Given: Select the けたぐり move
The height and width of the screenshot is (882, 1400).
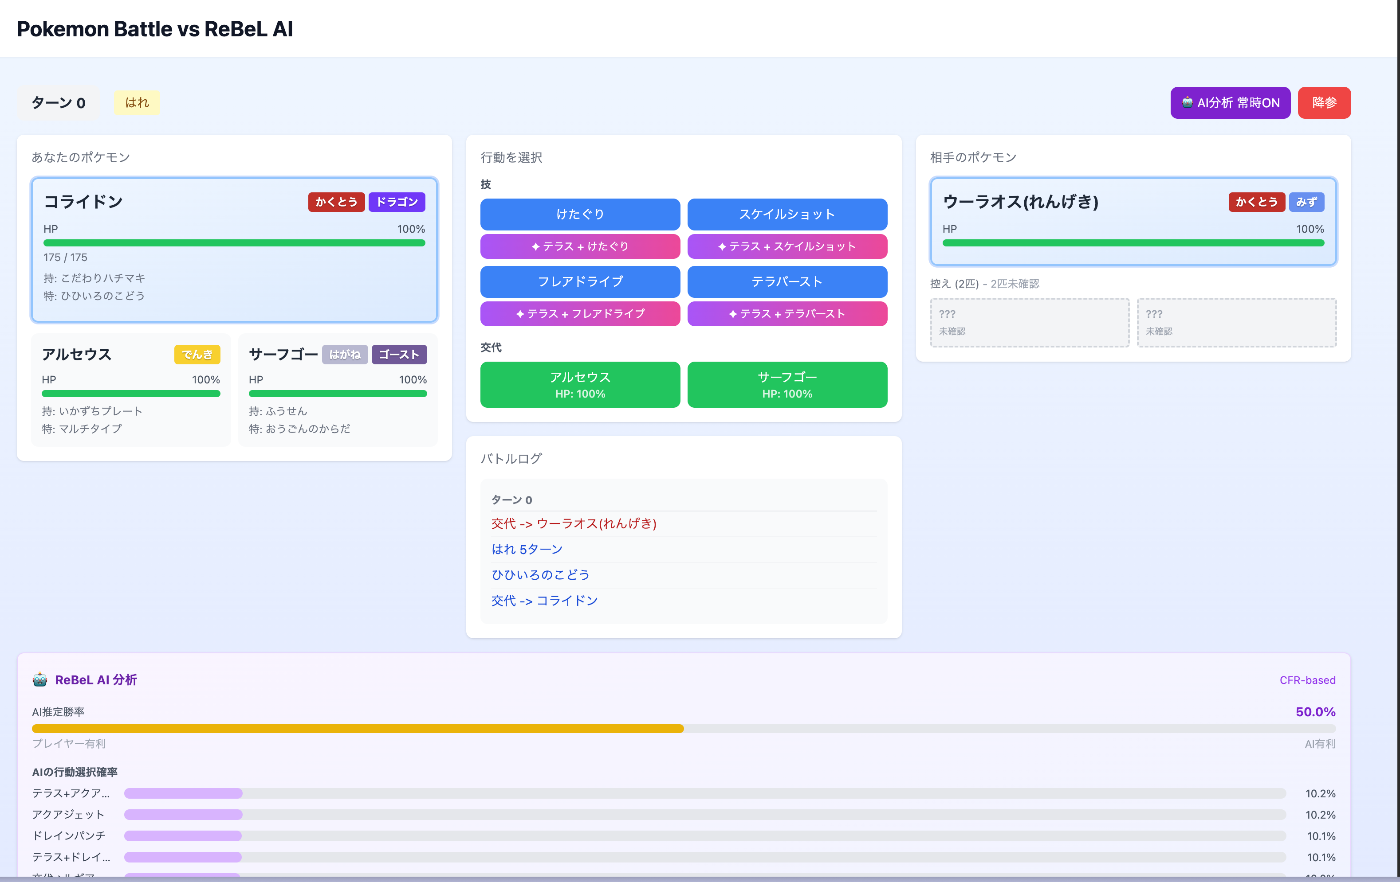Looking at the screenshot, I should point(580,214).
